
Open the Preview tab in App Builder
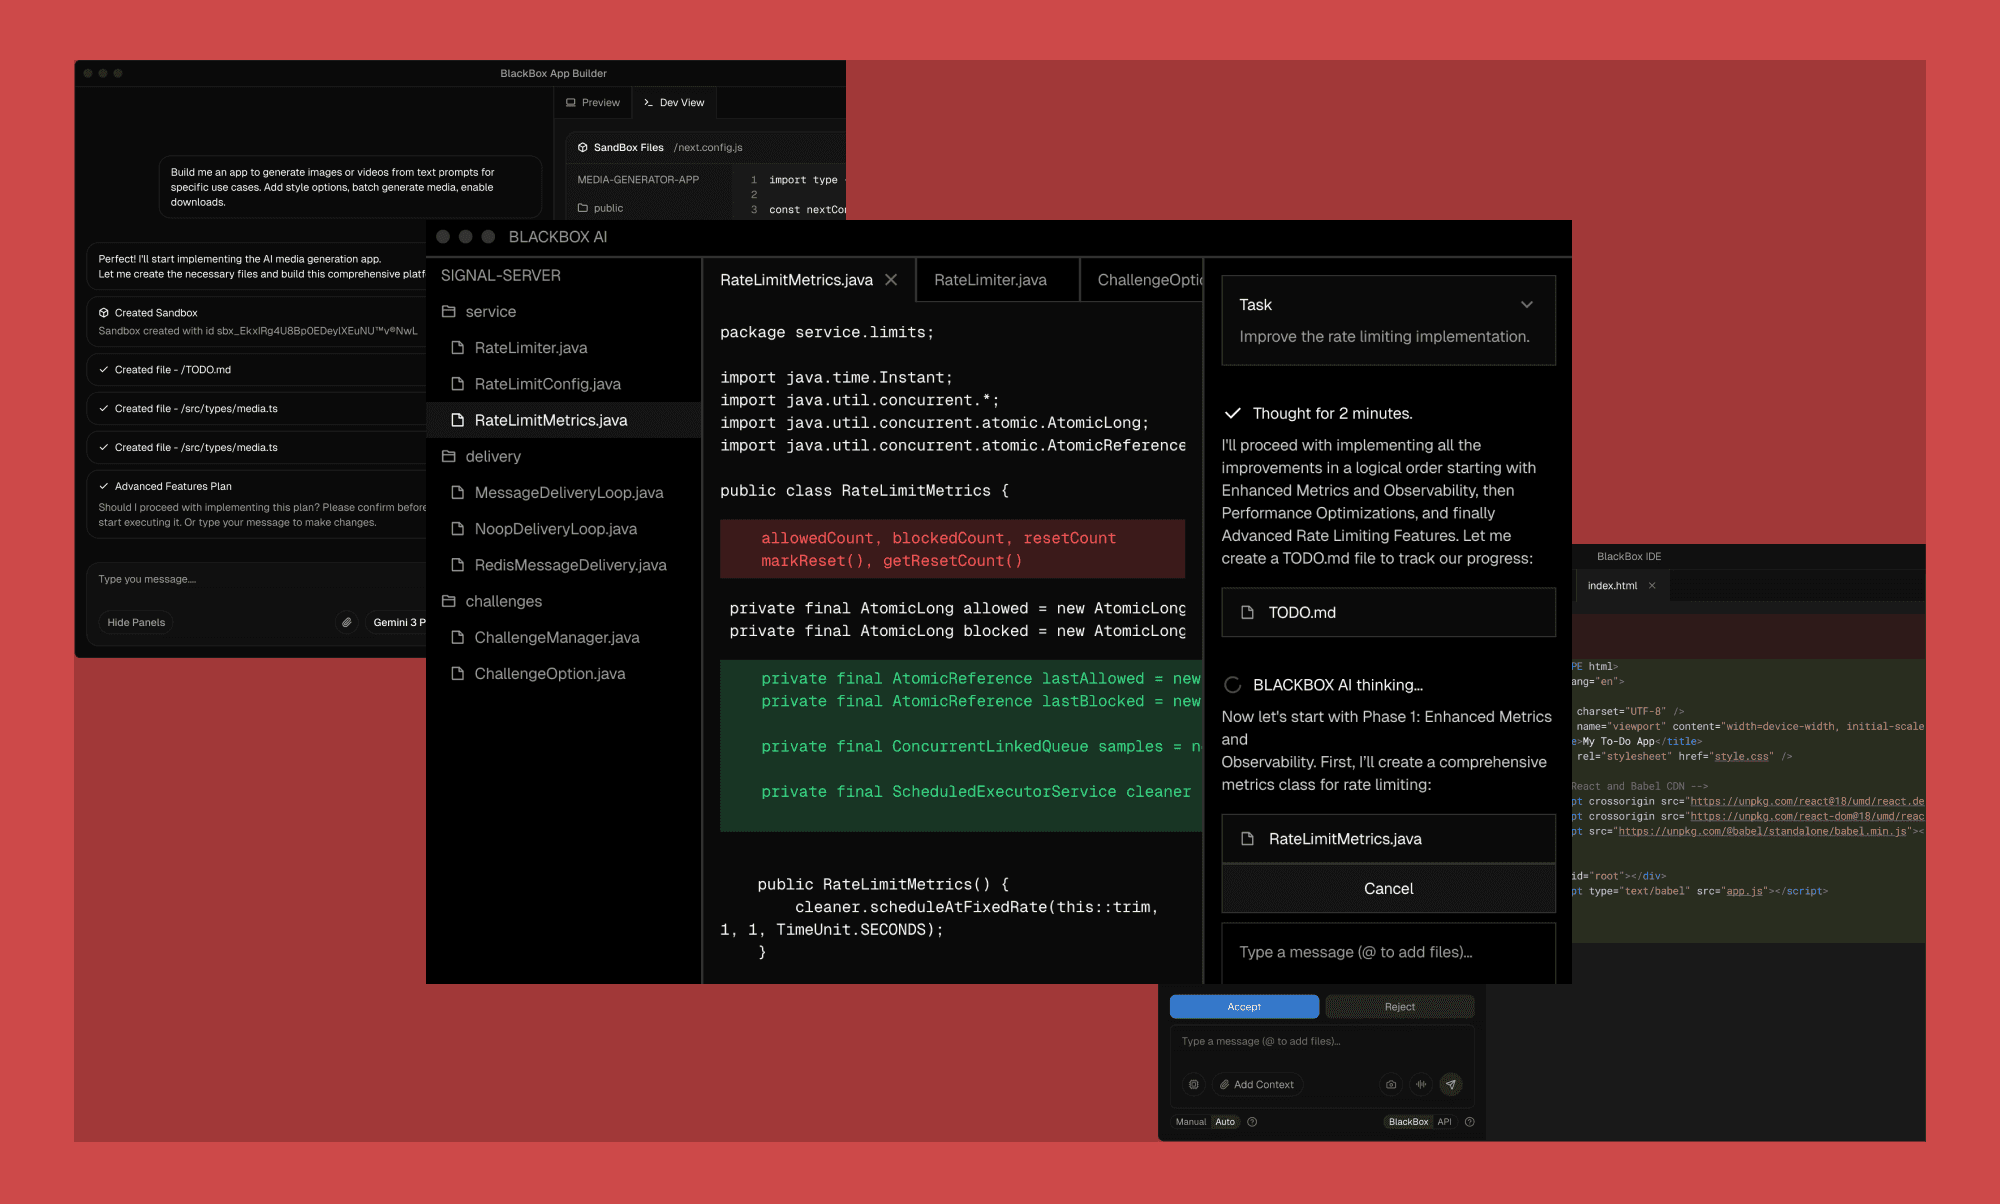[x=593, y=103]
